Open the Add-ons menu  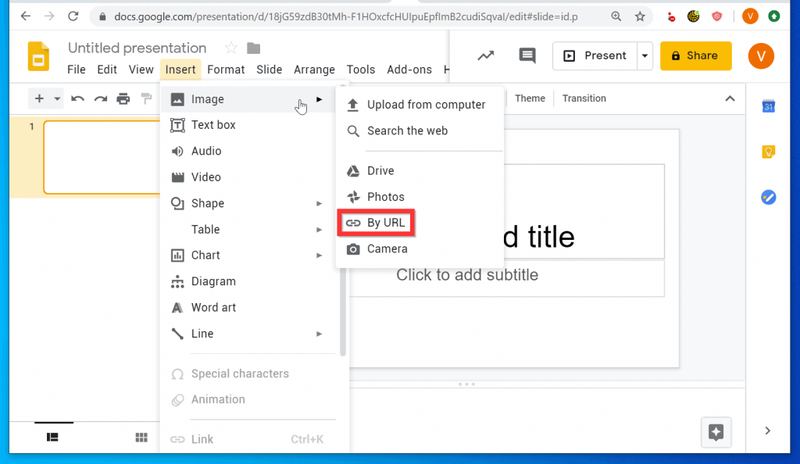409,69
